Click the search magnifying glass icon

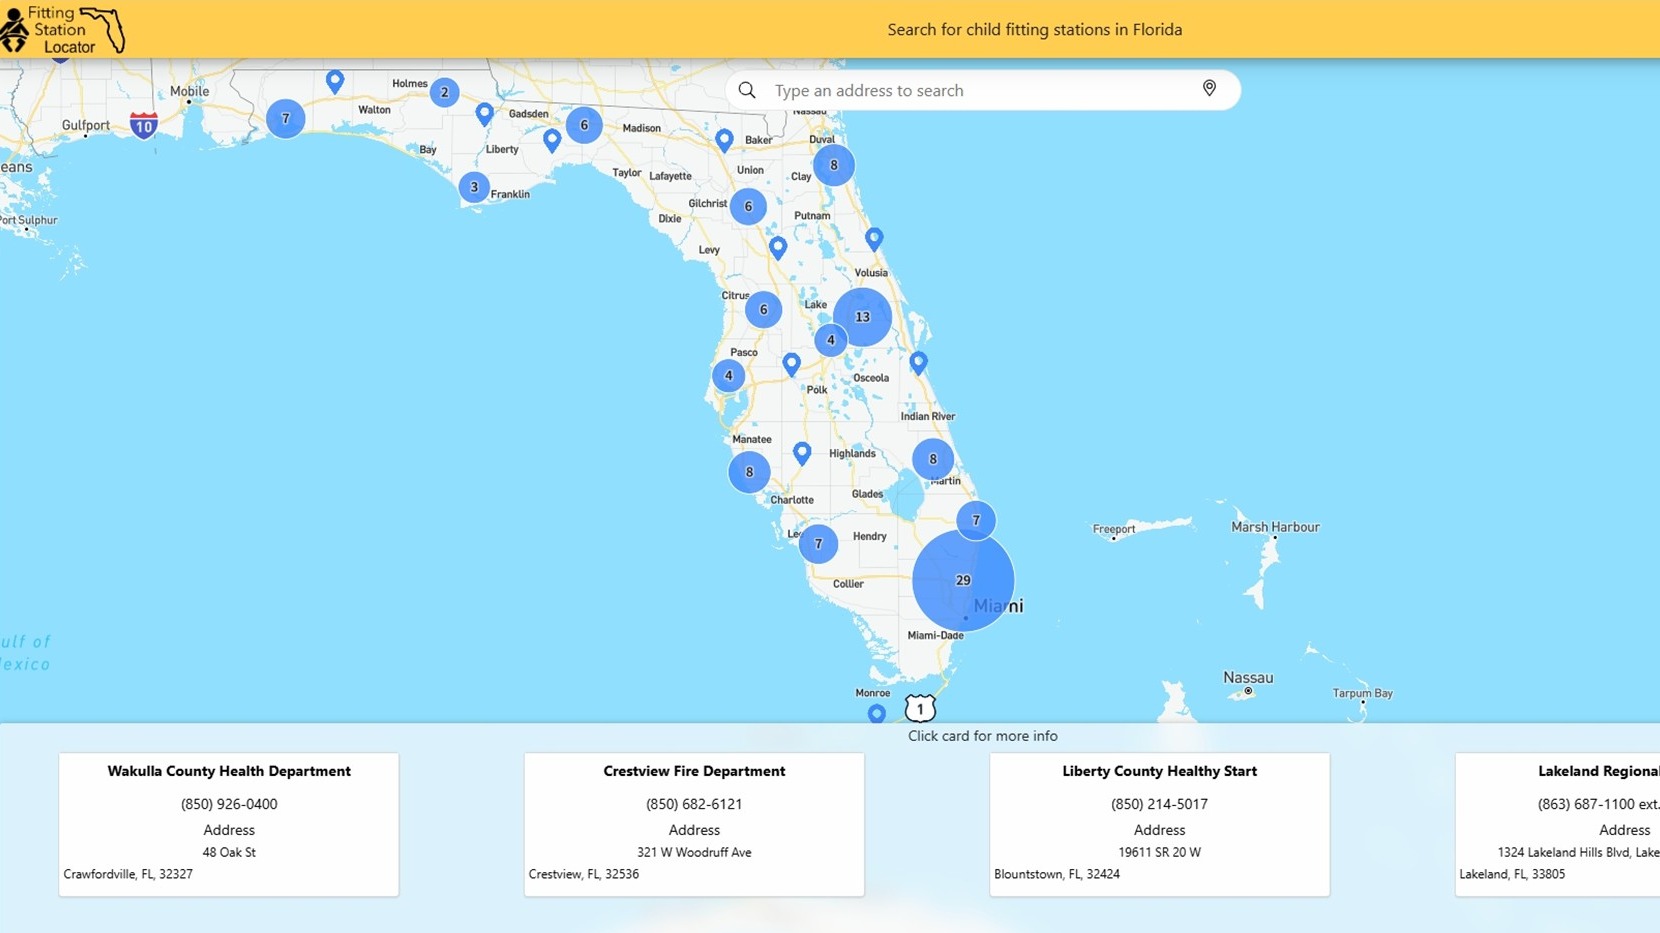coord(747,90)
